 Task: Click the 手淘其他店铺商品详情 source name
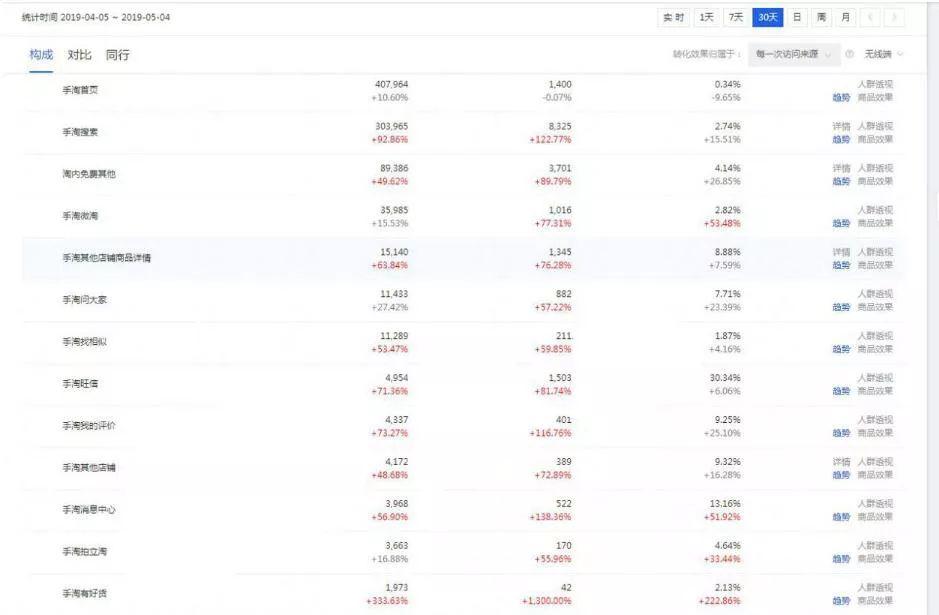107,257
